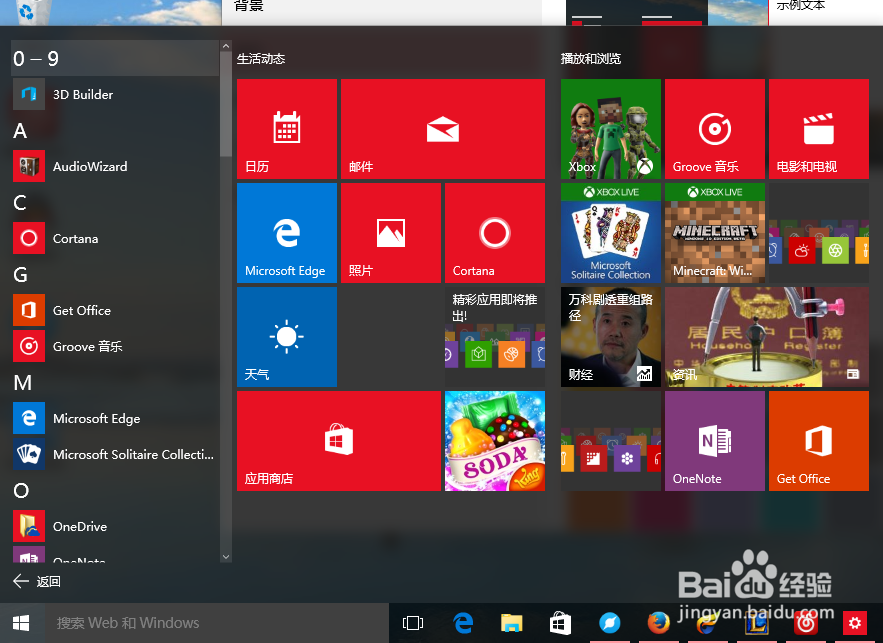Launch the Microsoft Edge tile
This screenshot has width=883, height=643.
pos(287,233)
